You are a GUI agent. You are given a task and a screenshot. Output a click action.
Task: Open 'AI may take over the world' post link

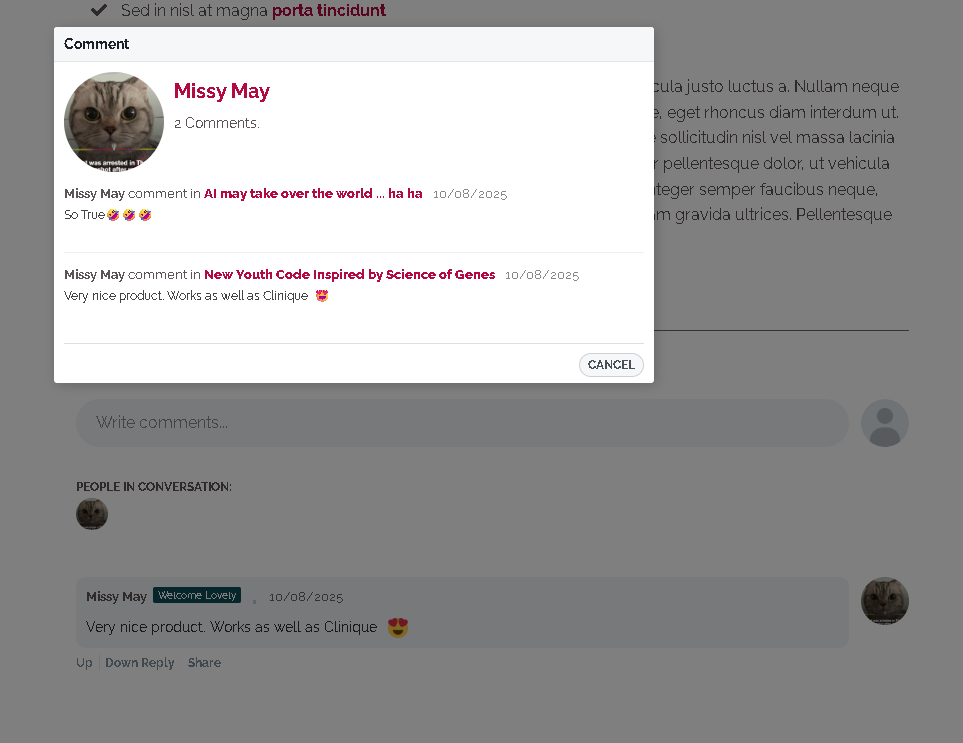[313, 194]
